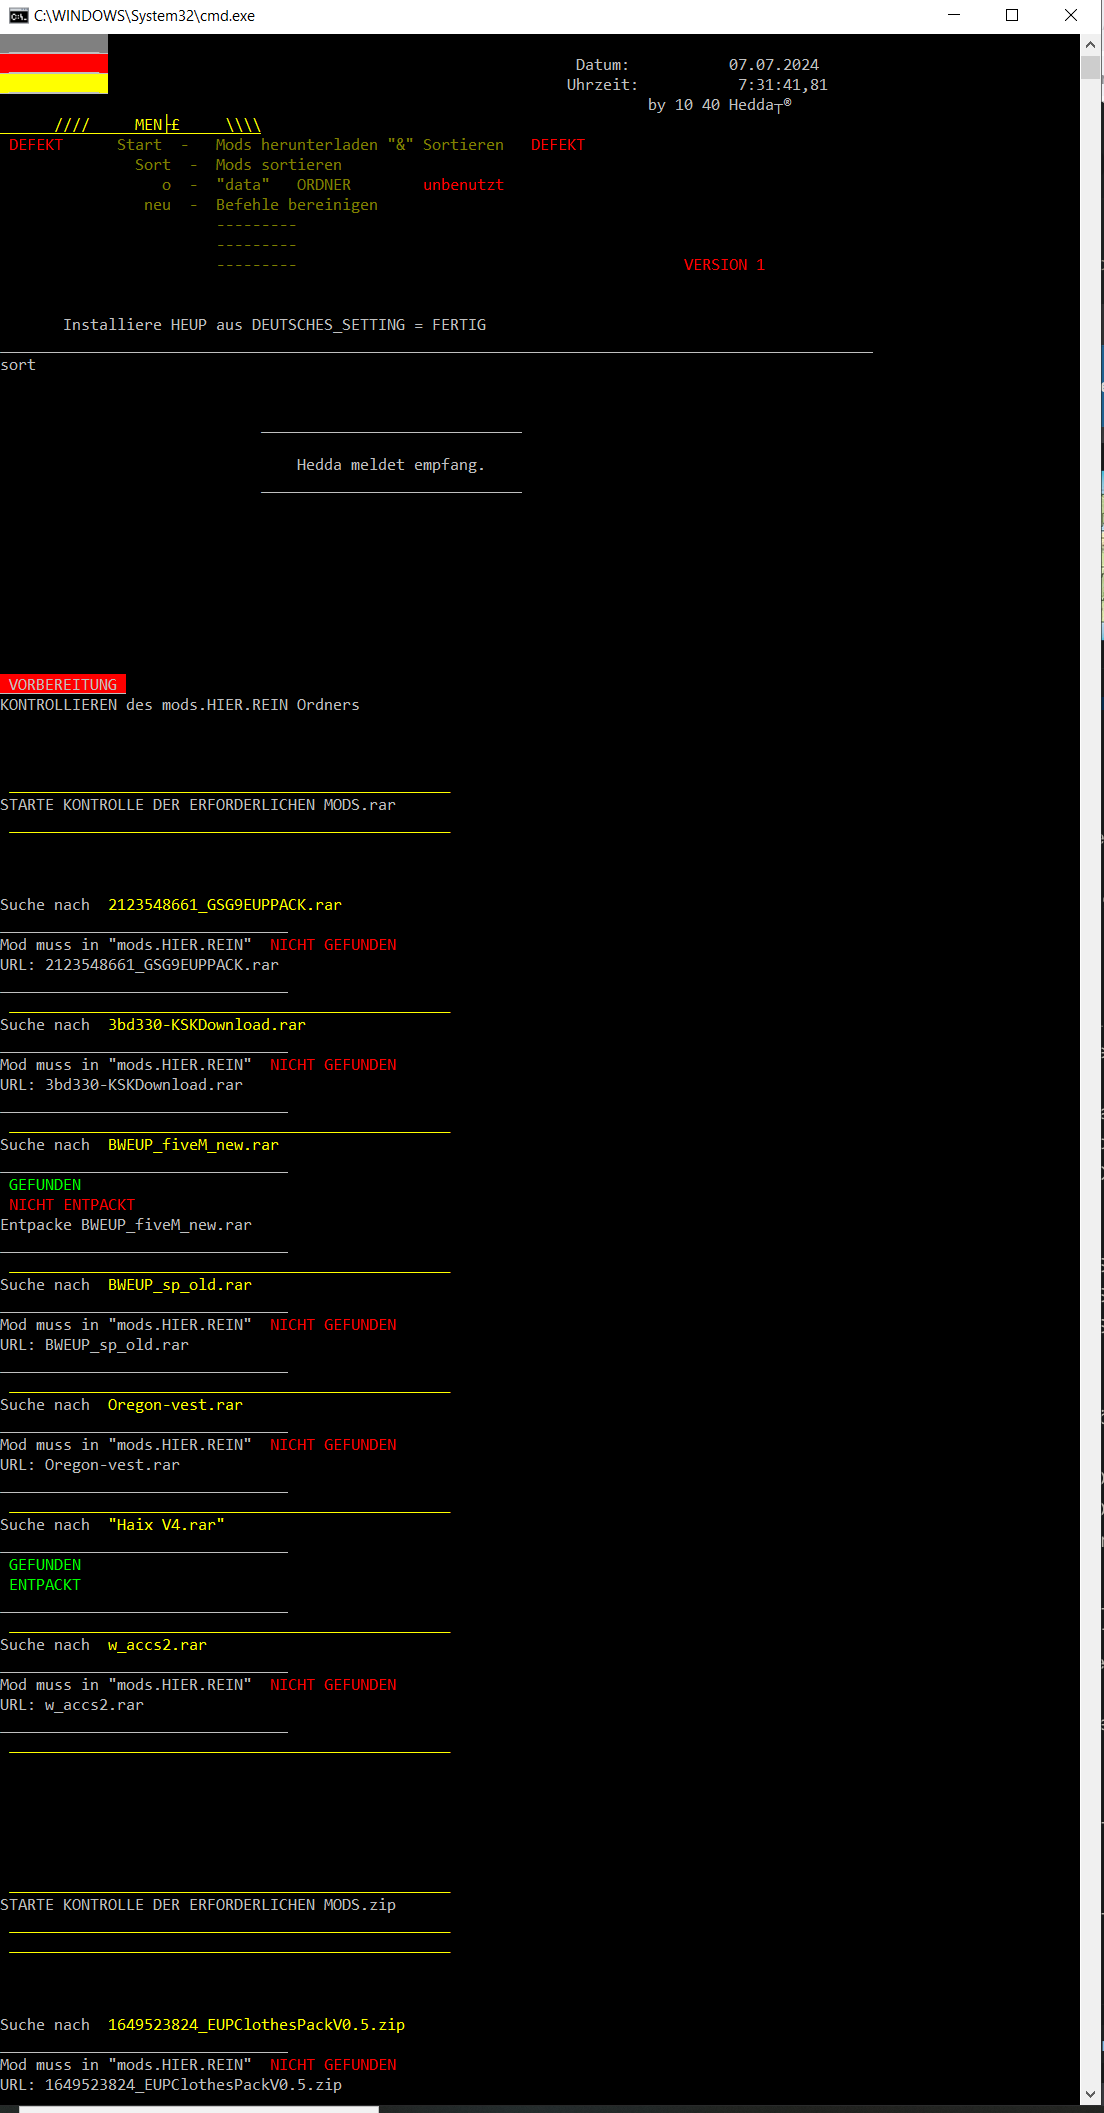This screenshot has width=1104, height=2113.
Task: Click the red "VERSION 1" text
Action: click(724, 265)
